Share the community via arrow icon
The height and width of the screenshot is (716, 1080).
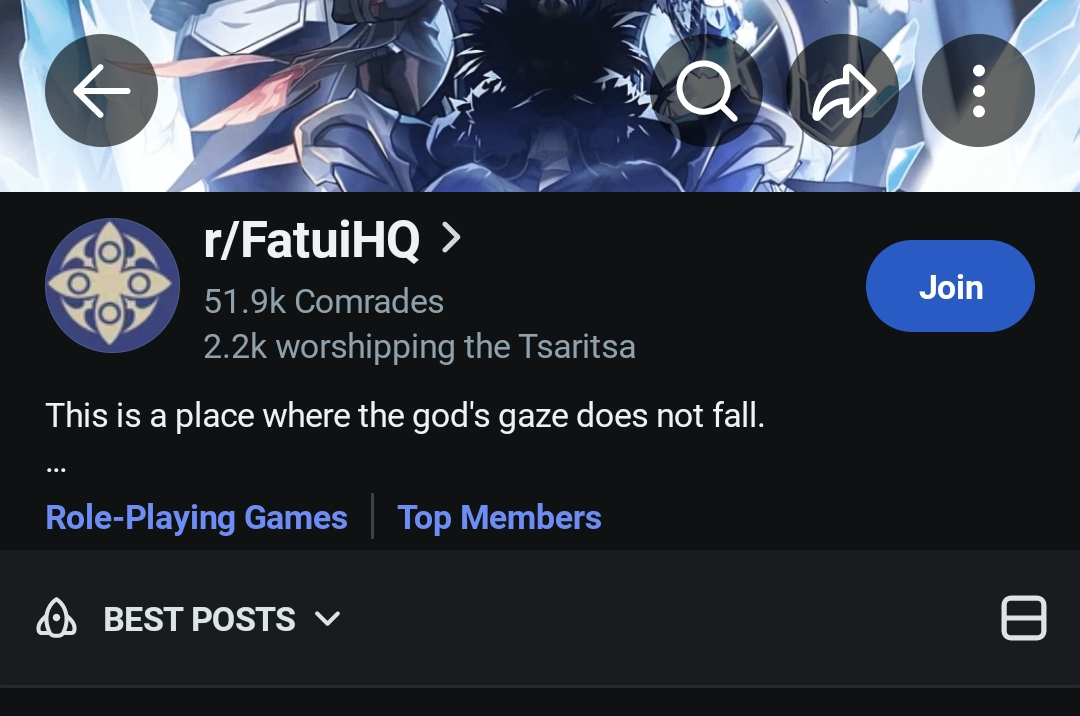[842, 90]
